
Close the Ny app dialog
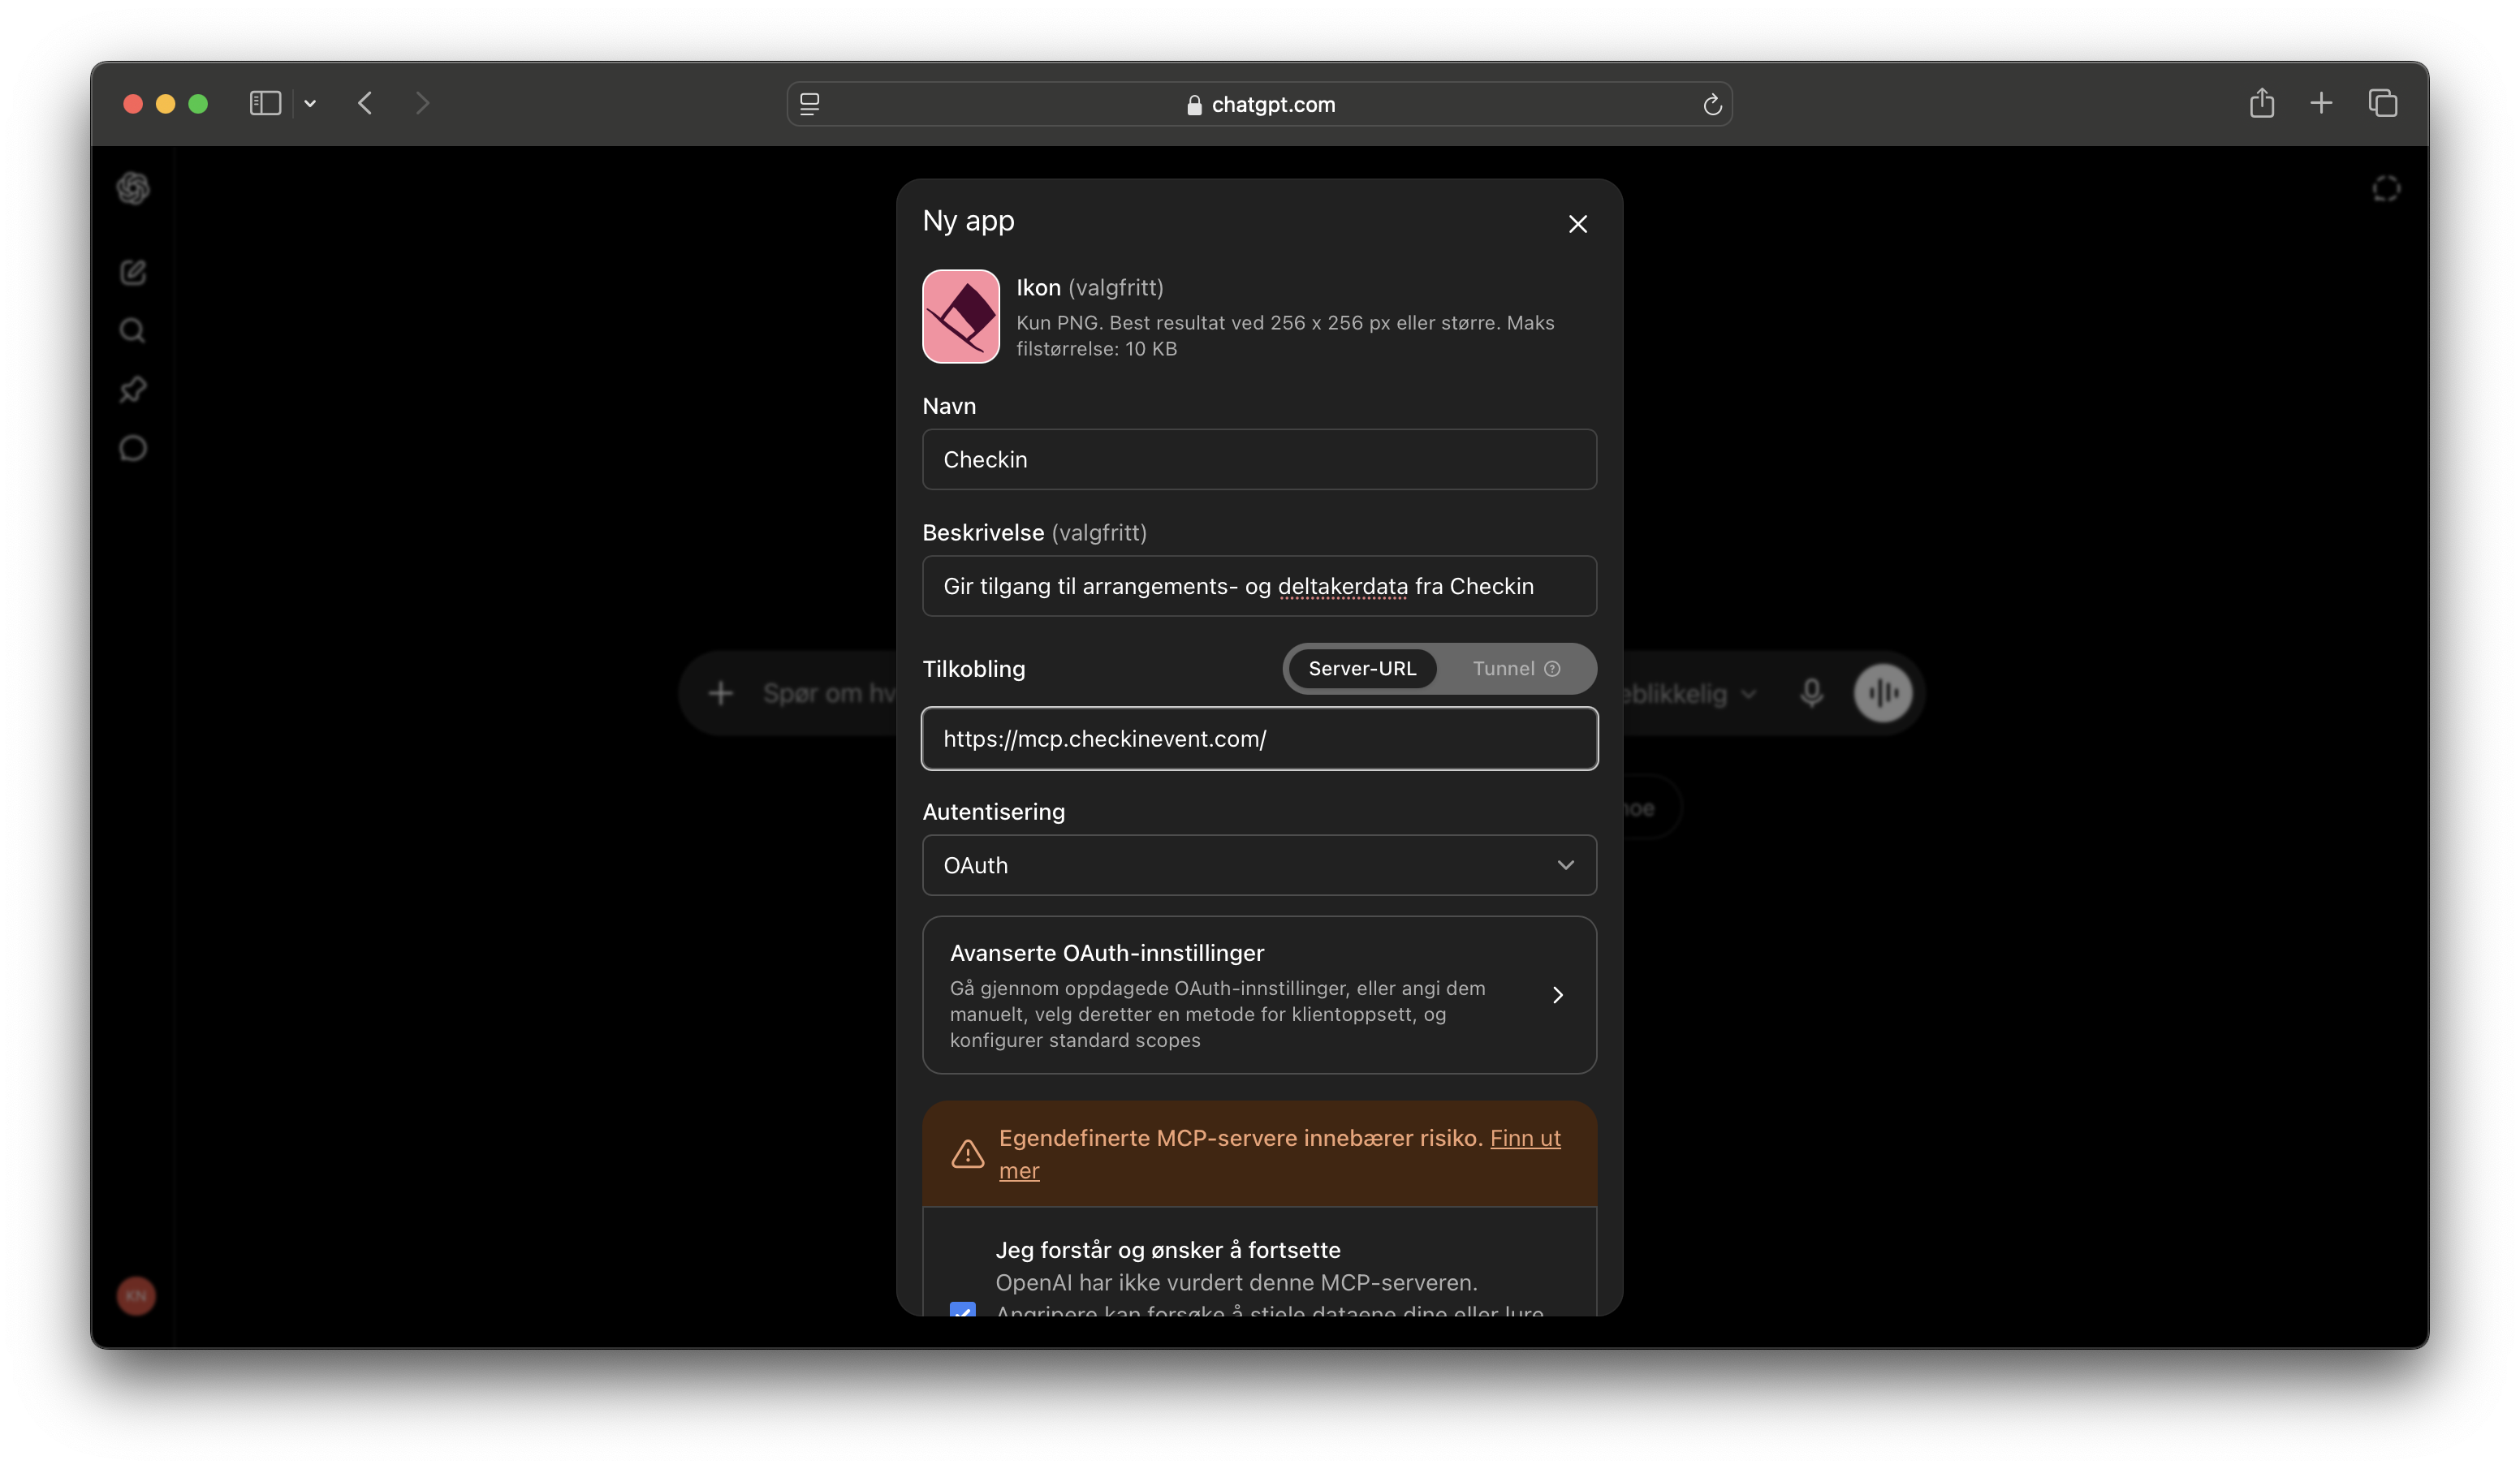pyautogui.click(x=1577, y=224)
